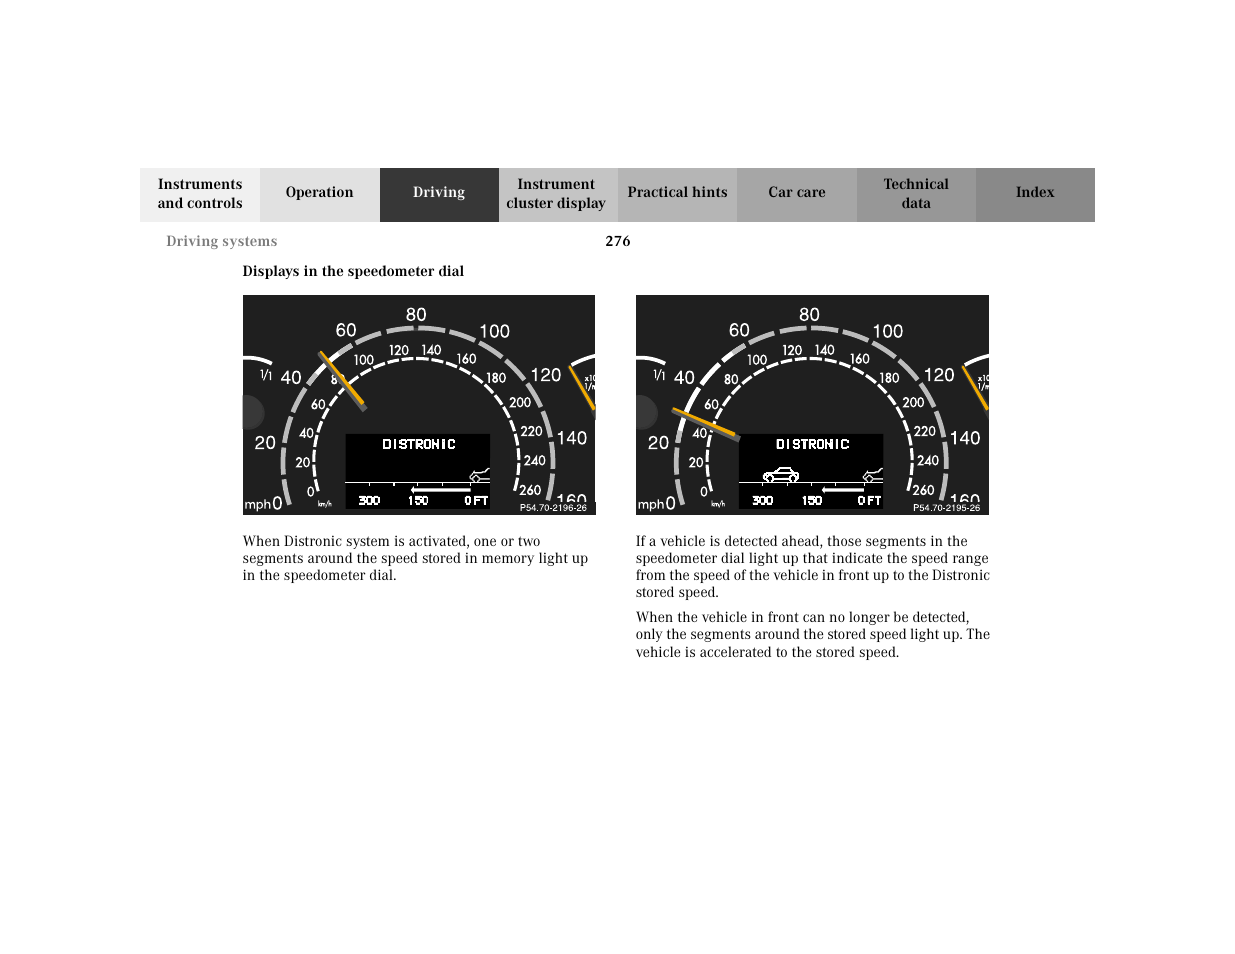The image size is (1235, 954).
Task: Click DISTRONIC label in right speedometer display
Action: point(812,444)
